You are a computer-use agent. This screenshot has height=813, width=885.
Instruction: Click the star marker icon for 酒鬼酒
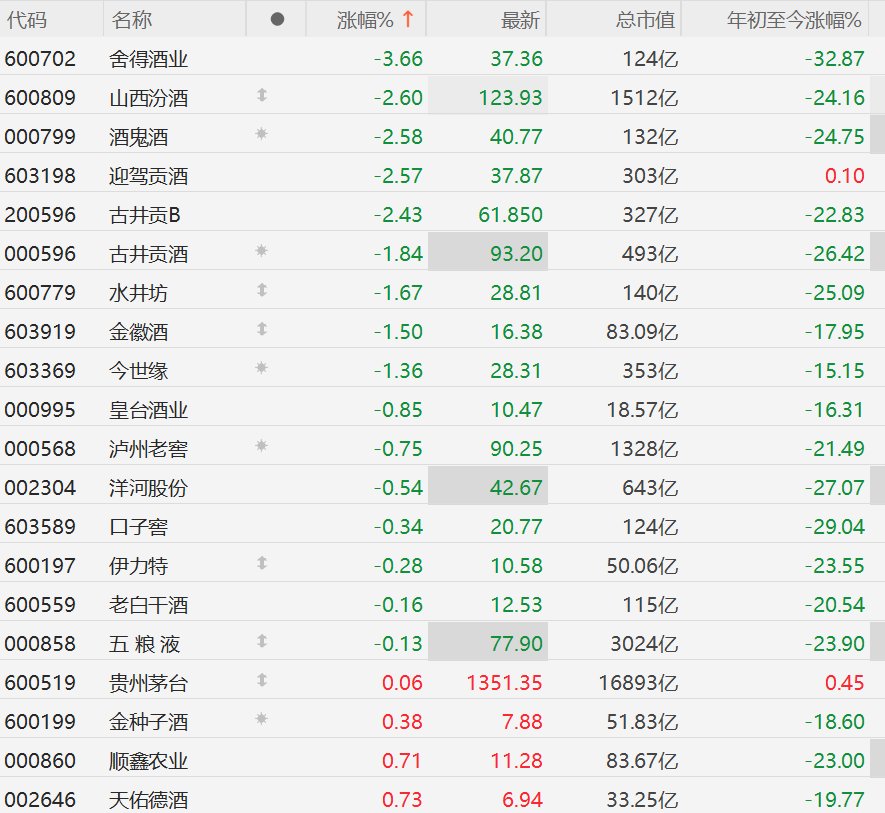(x=261, y=134)
